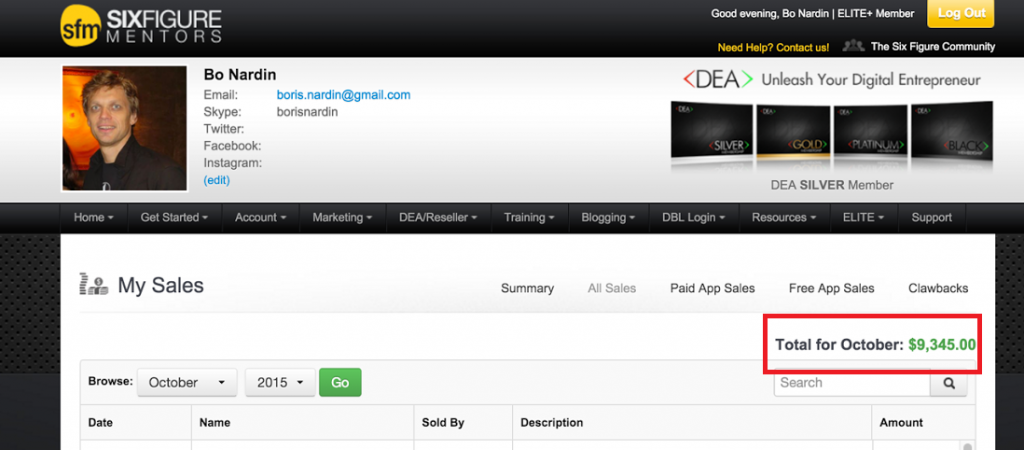Expand the Marketing menu
Screen dimensions: 1024x450
343,217
